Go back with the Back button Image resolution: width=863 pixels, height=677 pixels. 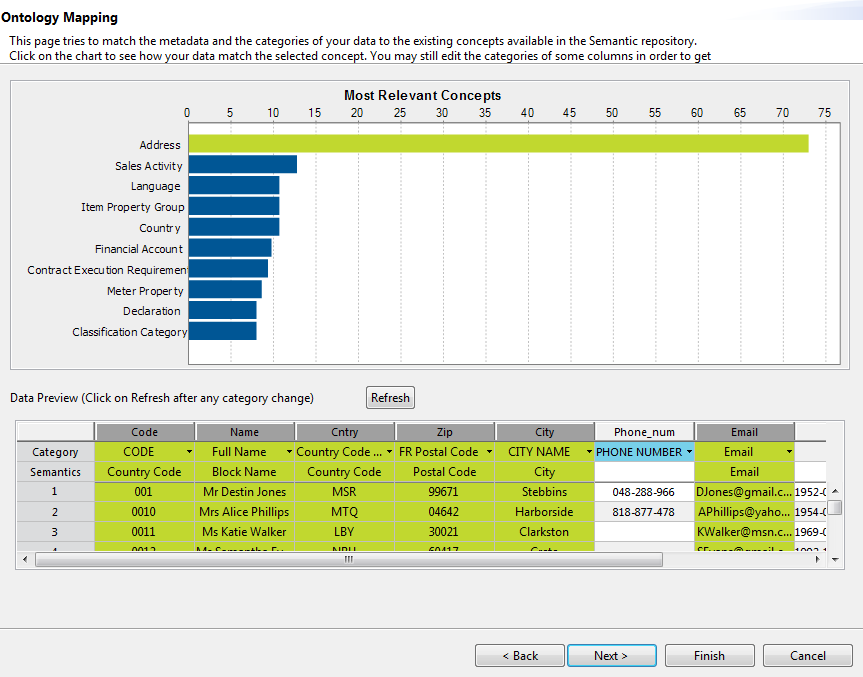pos(520,656)
